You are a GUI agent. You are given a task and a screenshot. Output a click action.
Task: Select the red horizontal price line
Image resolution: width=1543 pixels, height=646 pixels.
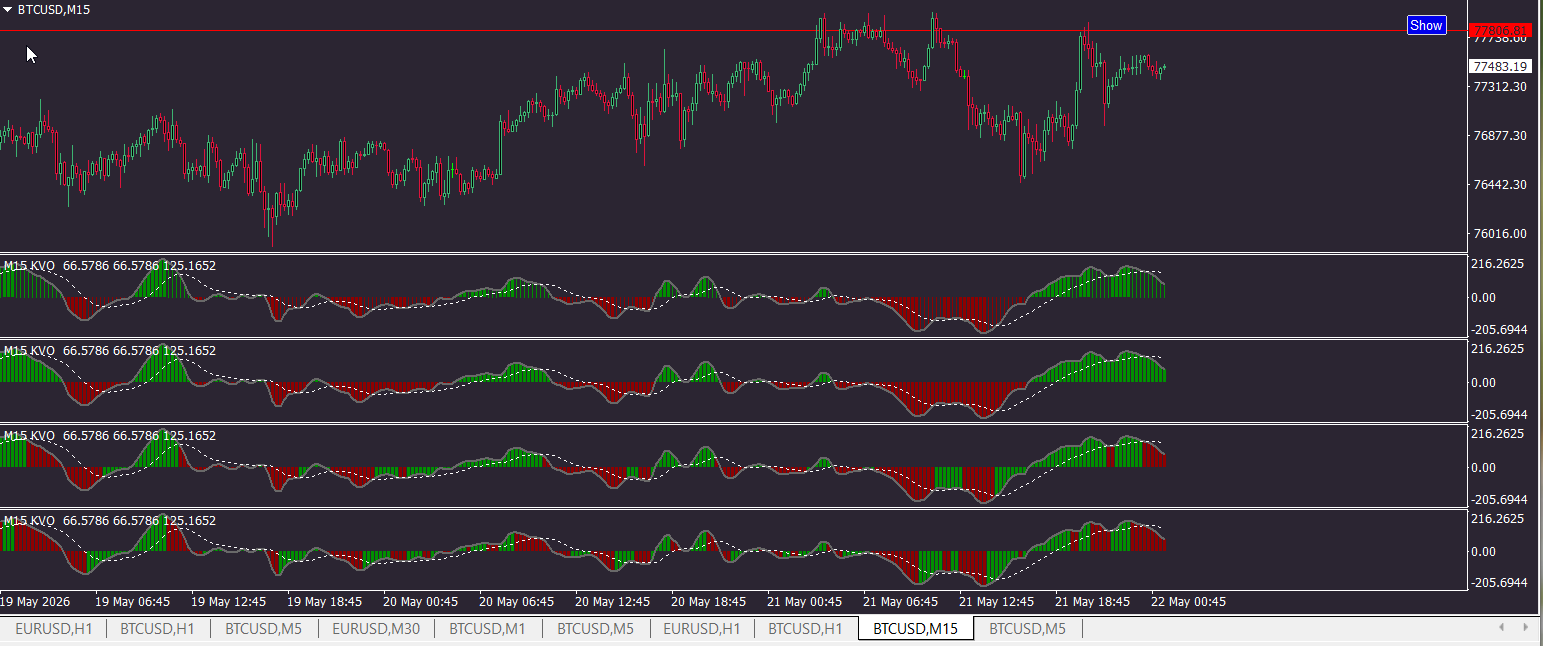700,31
